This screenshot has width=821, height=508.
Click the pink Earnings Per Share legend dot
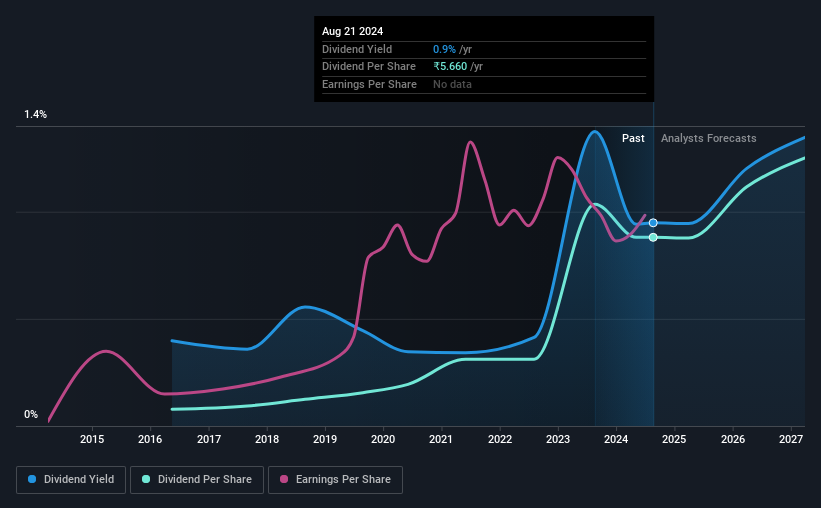284,479
